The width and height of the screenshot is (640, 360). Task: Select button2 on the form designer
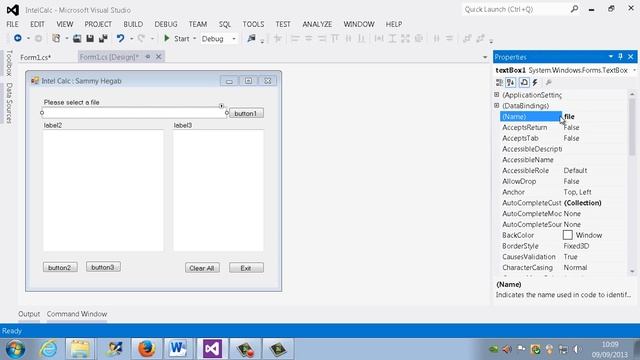60,267
